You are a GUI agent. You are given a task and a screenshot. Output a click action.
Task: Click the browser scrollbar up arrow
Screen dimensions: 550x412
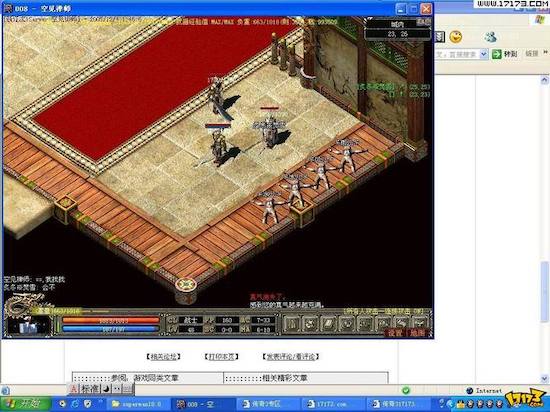click(x=544, y=80)
